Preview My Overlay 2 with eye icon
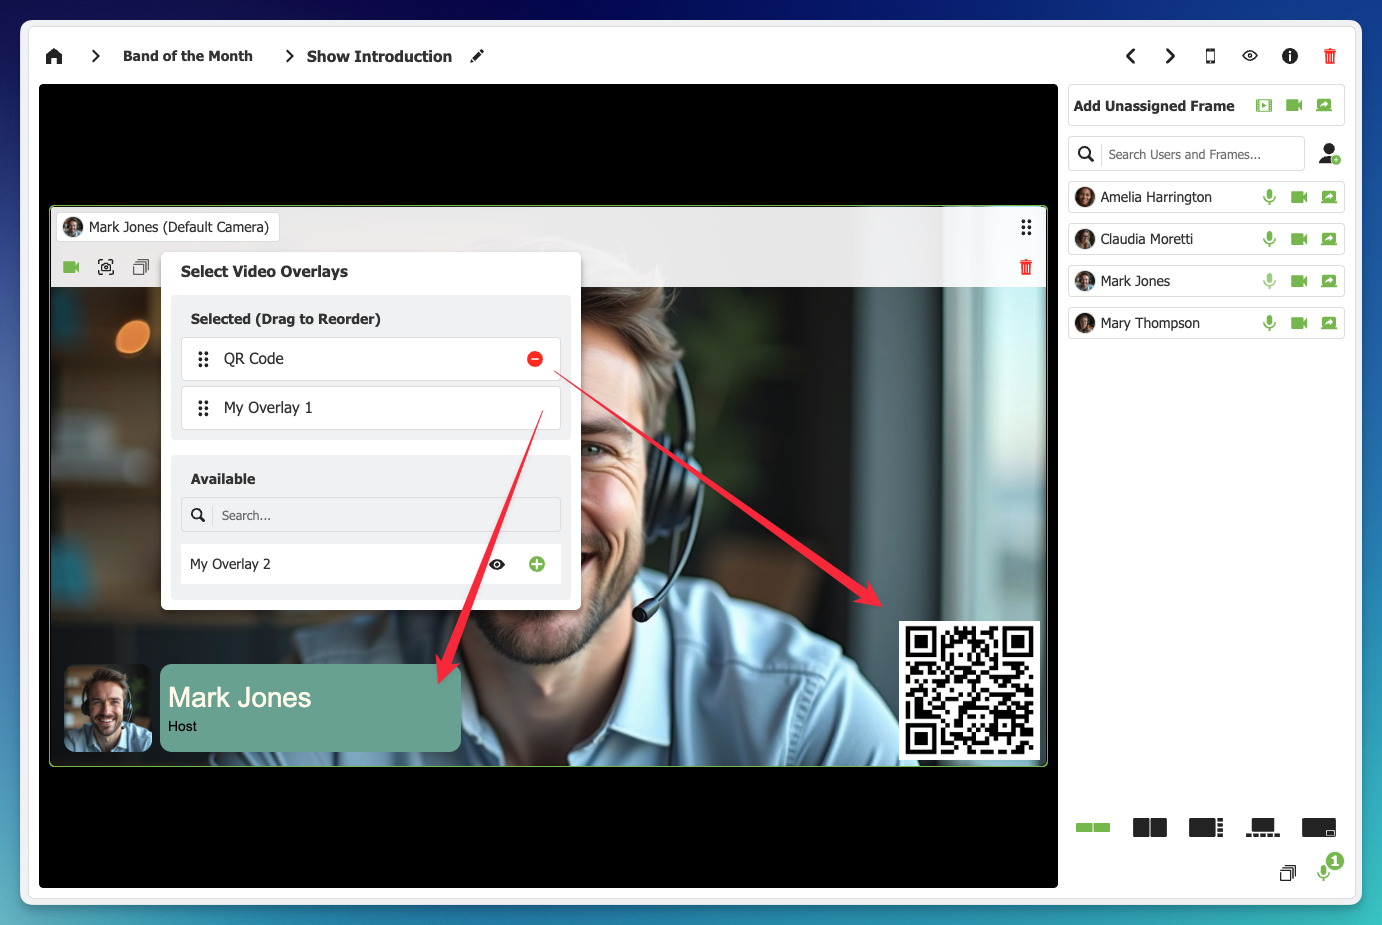The image size is (1382, 925). 497,564
